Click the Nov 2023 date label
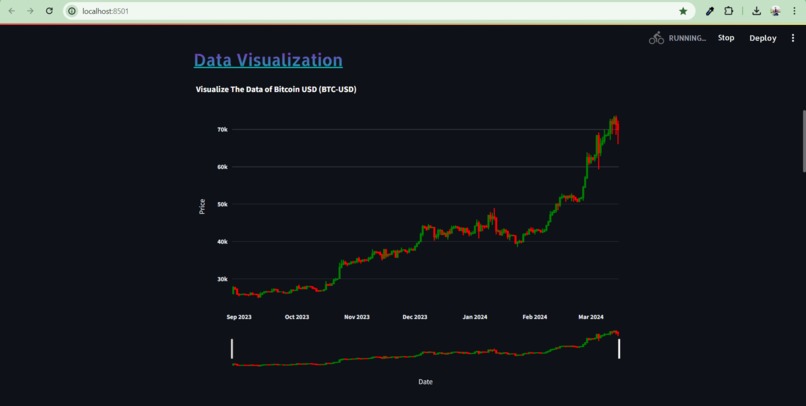This screenshot has width=806, height=406. pos(357,317)
